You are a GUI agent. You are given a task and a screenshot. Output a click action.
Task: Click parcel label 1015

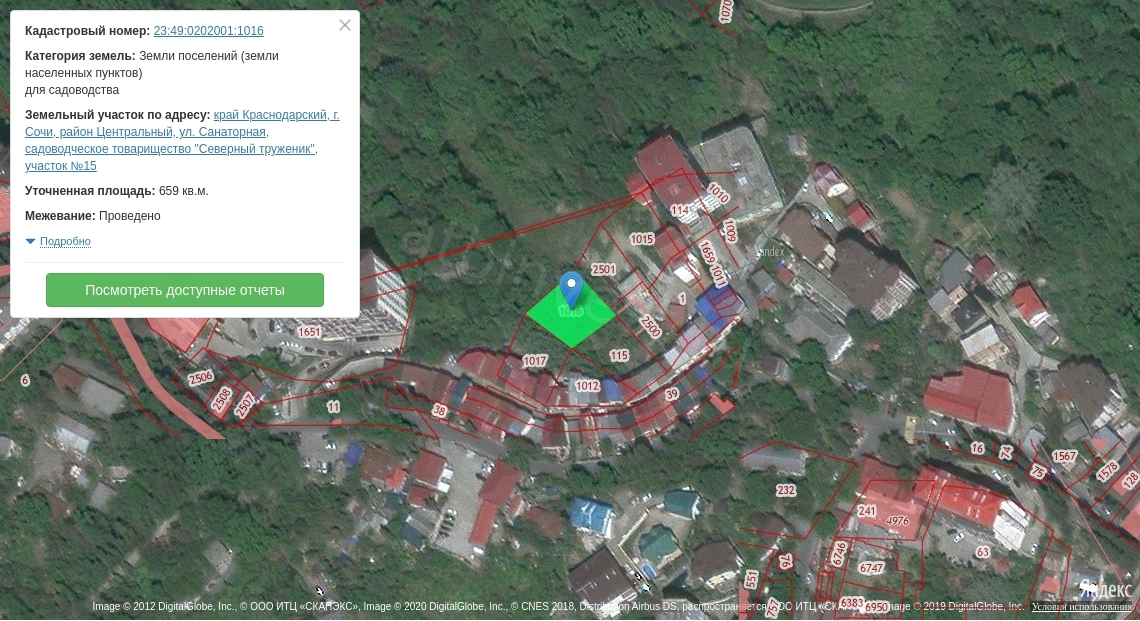[x=641, y=239]
